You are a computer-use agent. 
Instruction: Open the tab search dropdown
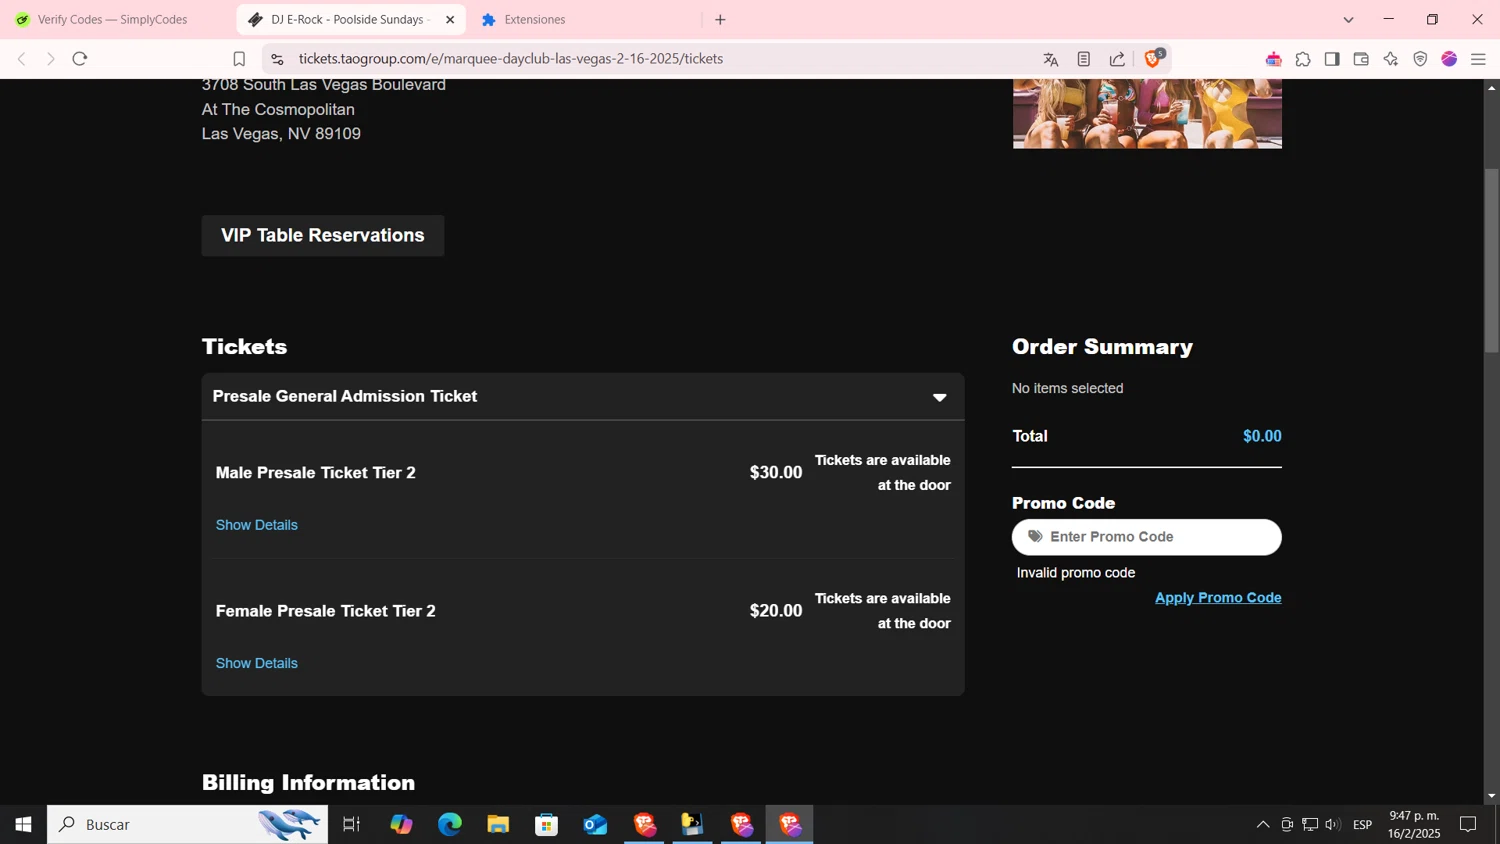click(1348, 19)
